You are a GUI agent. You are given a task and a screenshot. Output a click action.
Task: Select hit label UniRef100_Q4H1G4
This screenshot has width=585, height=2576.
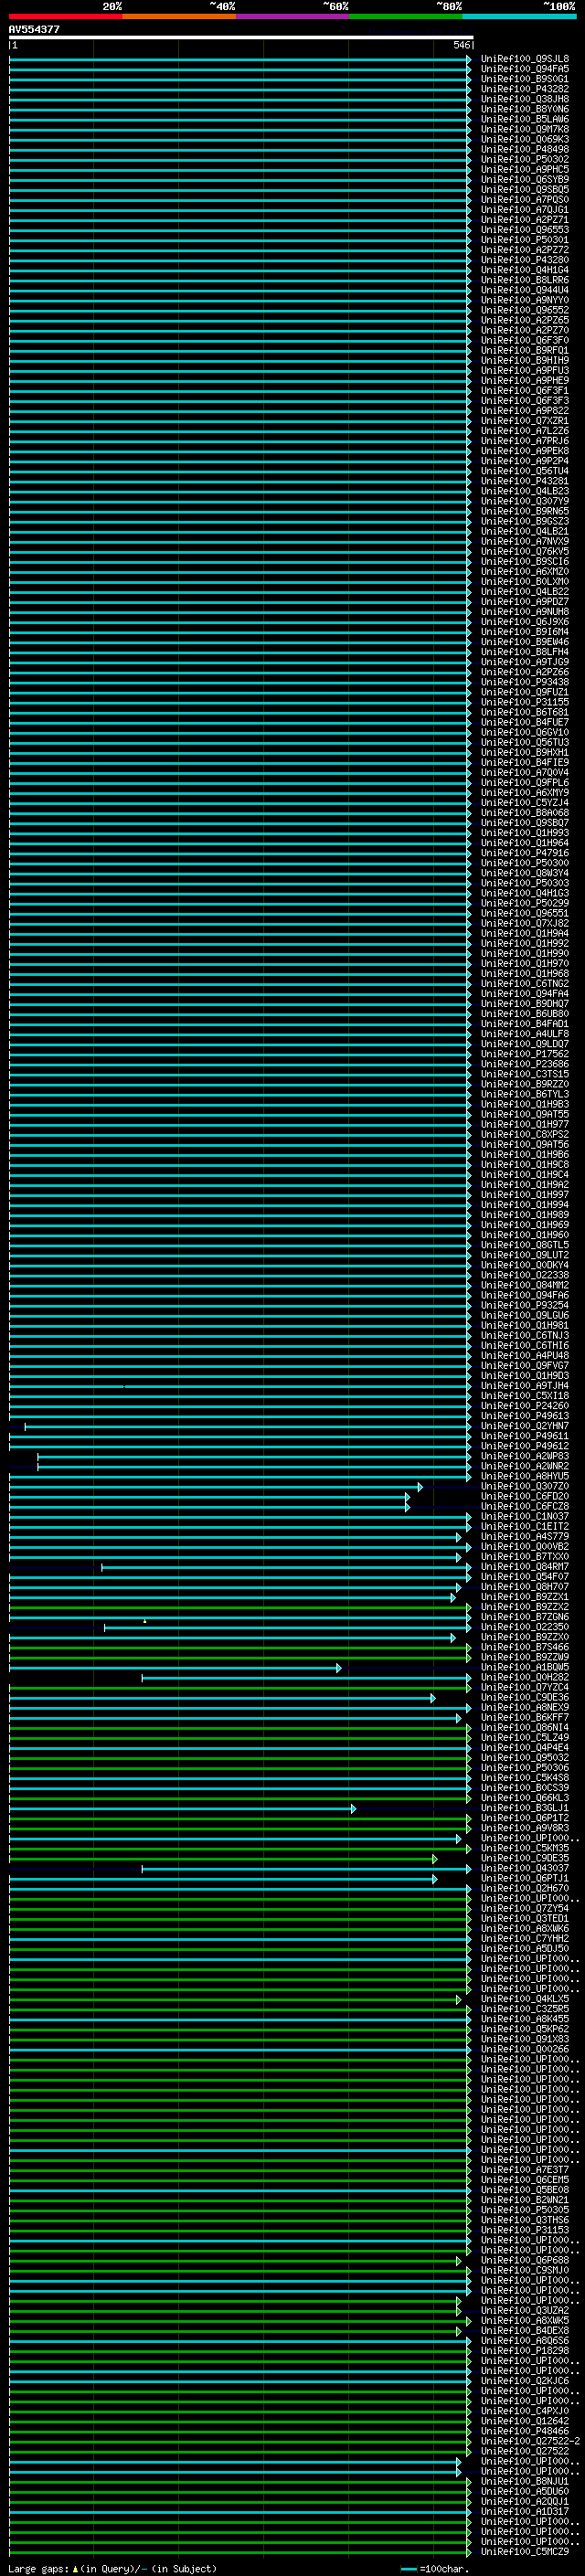click(x=525, y=270)
